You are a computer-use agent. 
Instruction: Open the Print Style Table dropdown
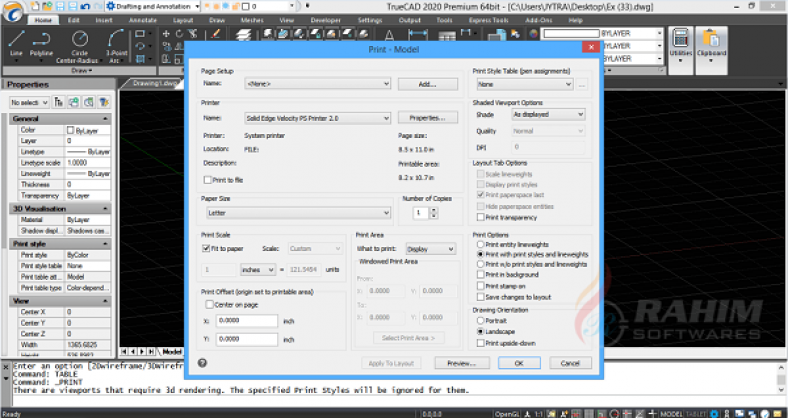pyautogui.click(x=525, y=84)
